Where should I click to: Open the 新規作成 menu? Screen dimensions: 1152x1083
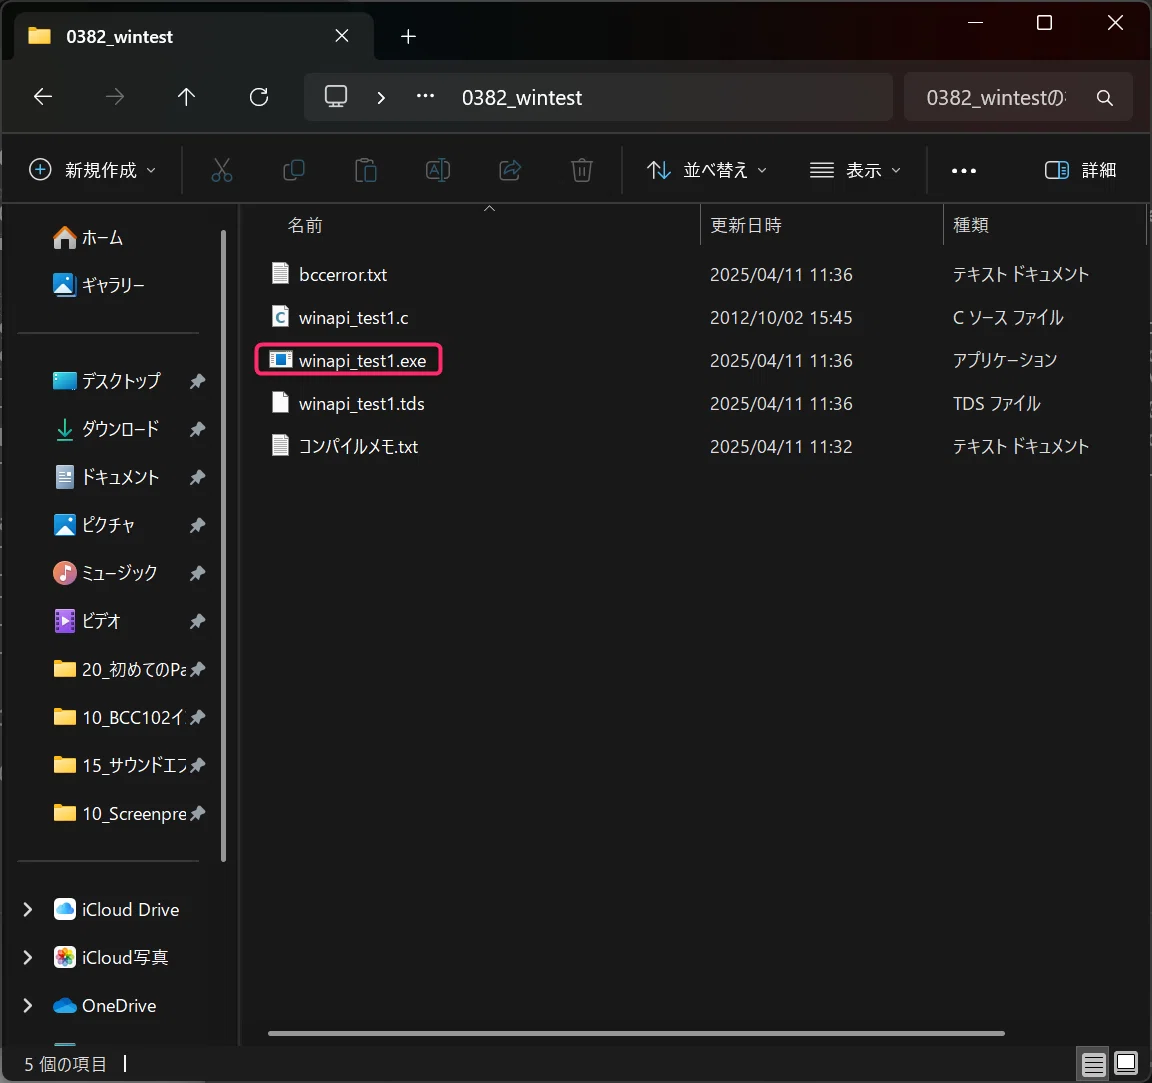pos(93,170)
